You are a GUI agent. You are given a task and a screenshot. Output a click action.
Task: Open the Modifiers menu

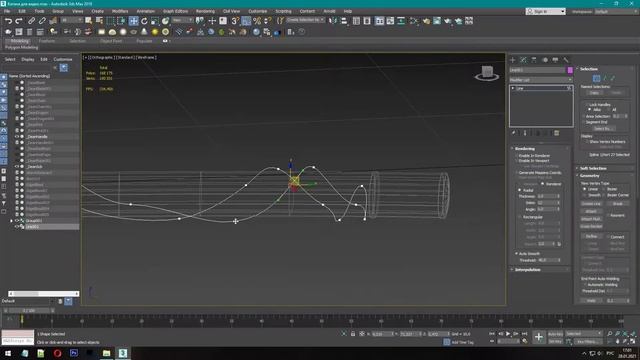pos(120,11)
